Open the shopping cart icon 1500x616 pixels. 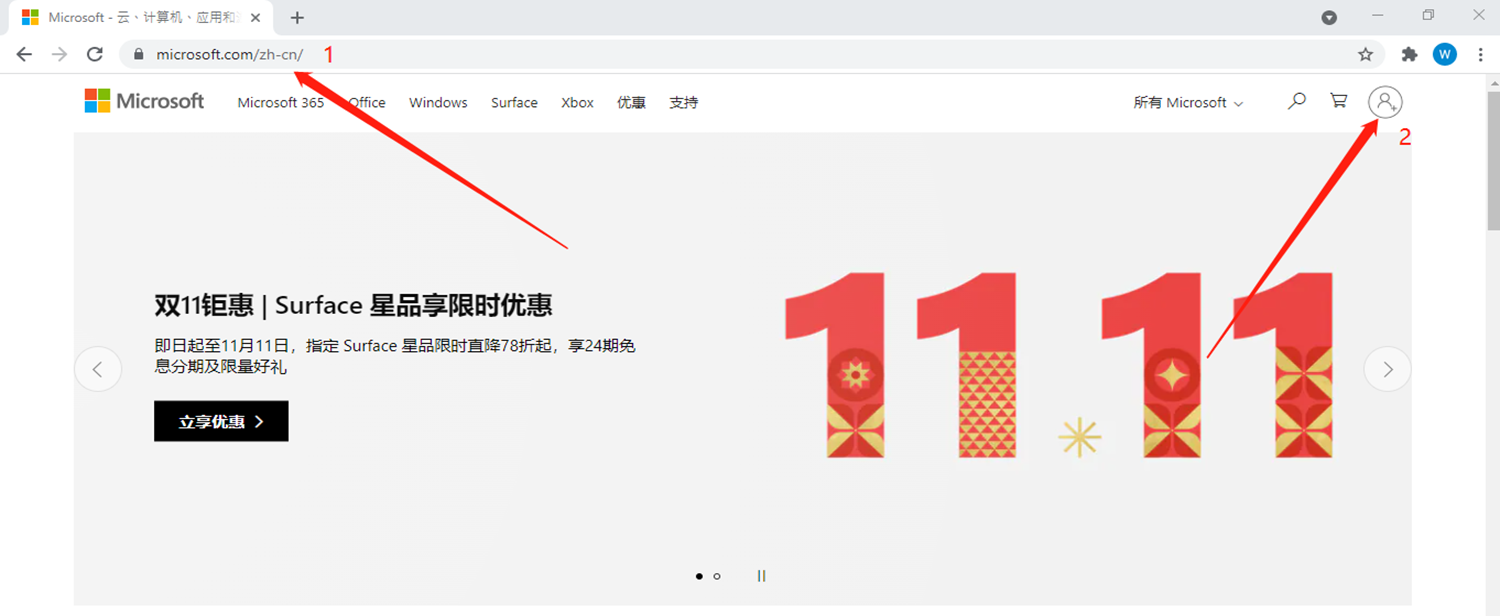[1338, 101]
